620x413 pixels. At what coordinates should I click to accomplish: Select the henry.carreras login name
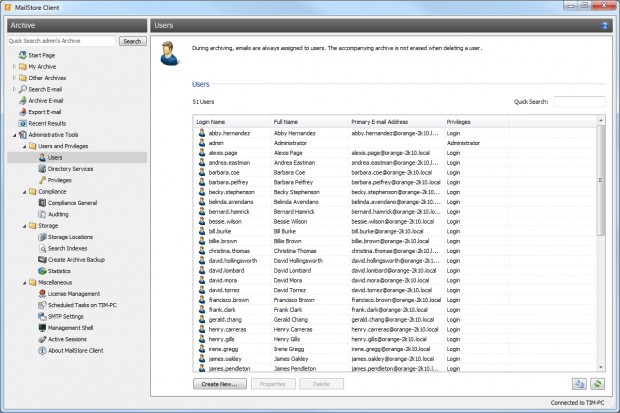[227, 330]
